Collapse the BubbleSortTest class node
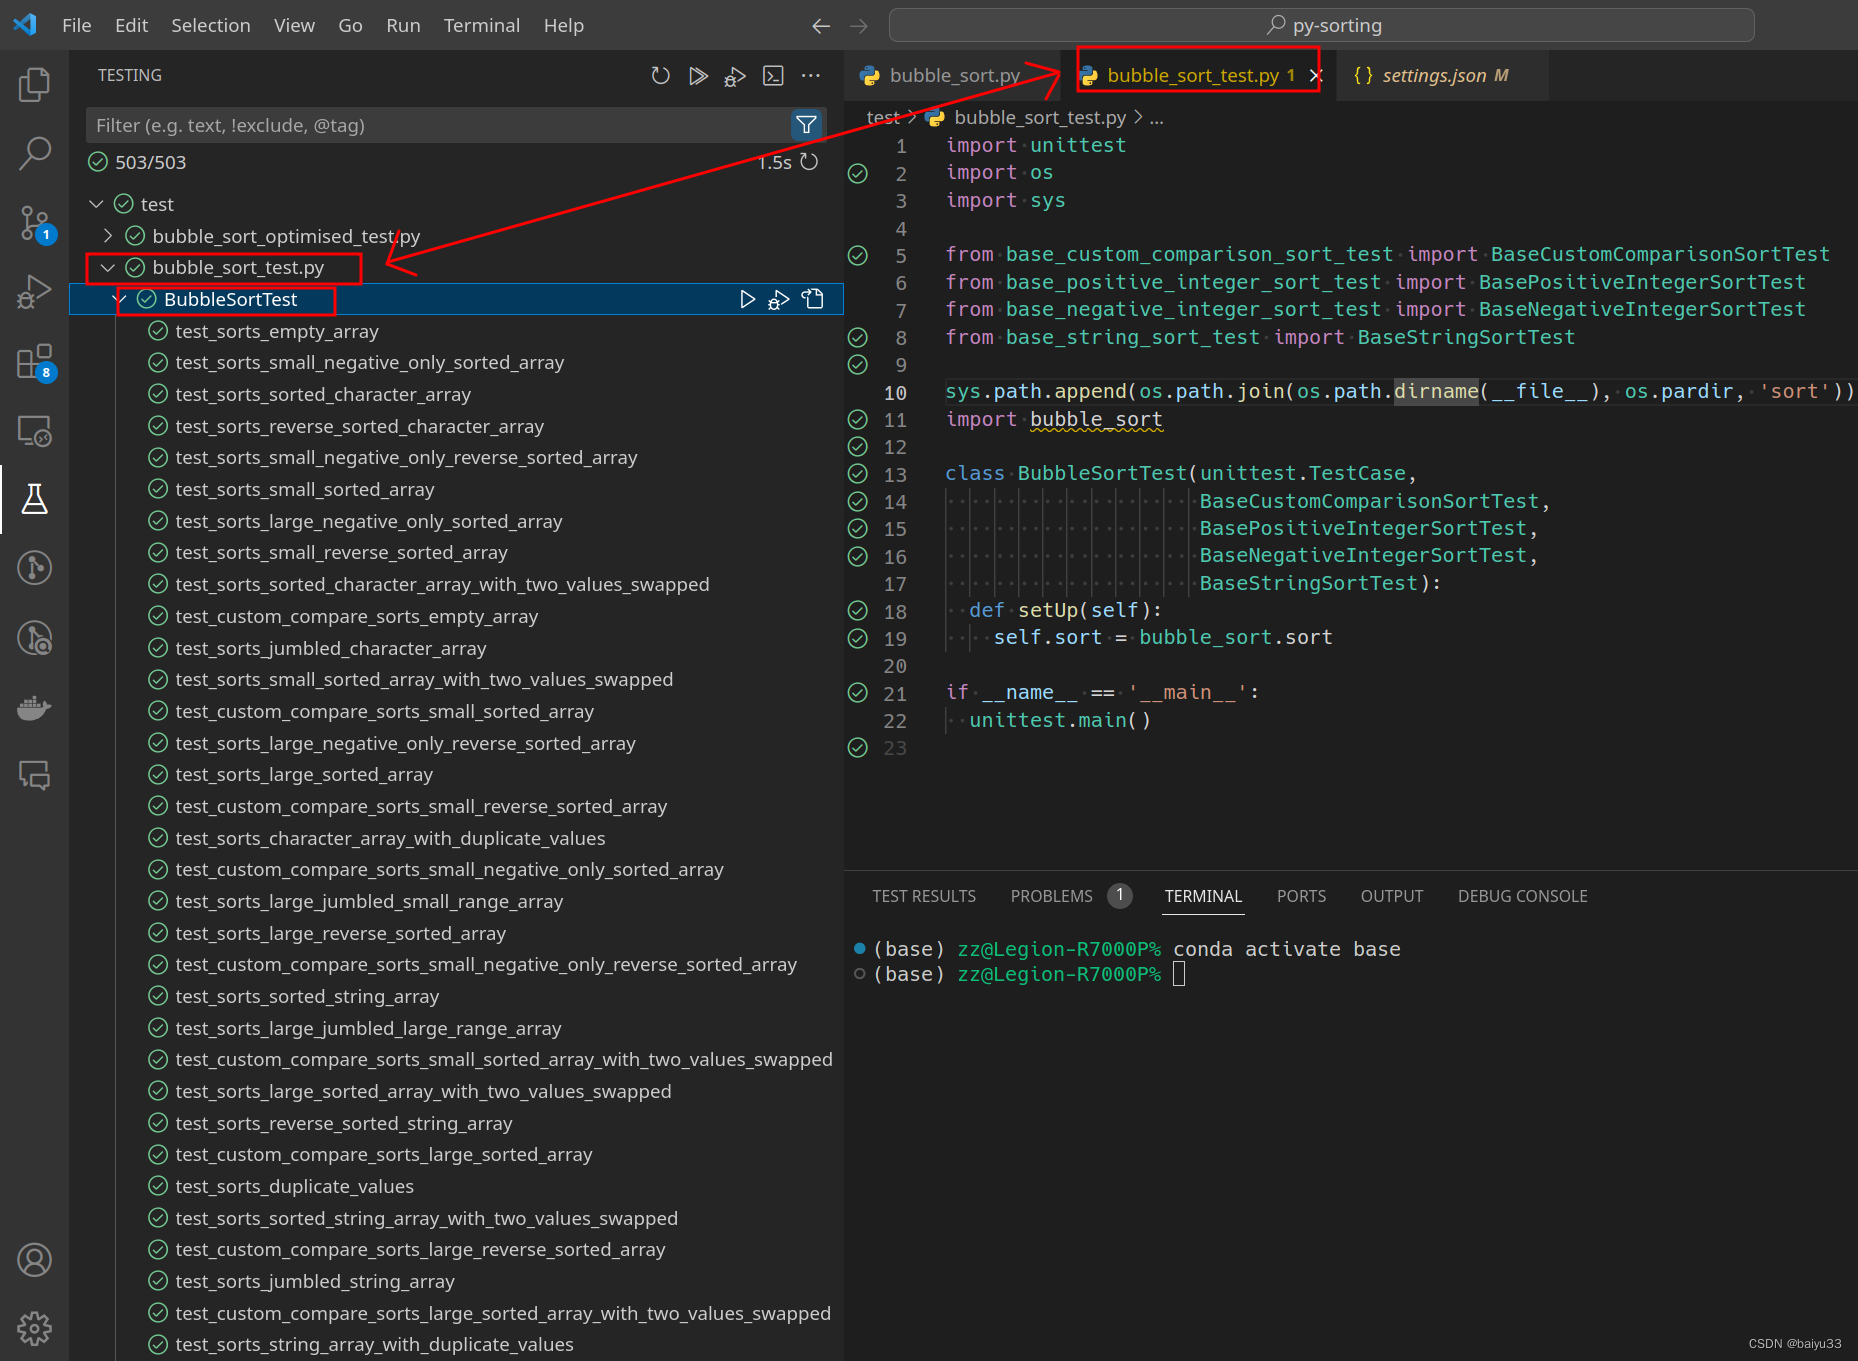Screen dimensions: 1858x1361 pos(120,299)
